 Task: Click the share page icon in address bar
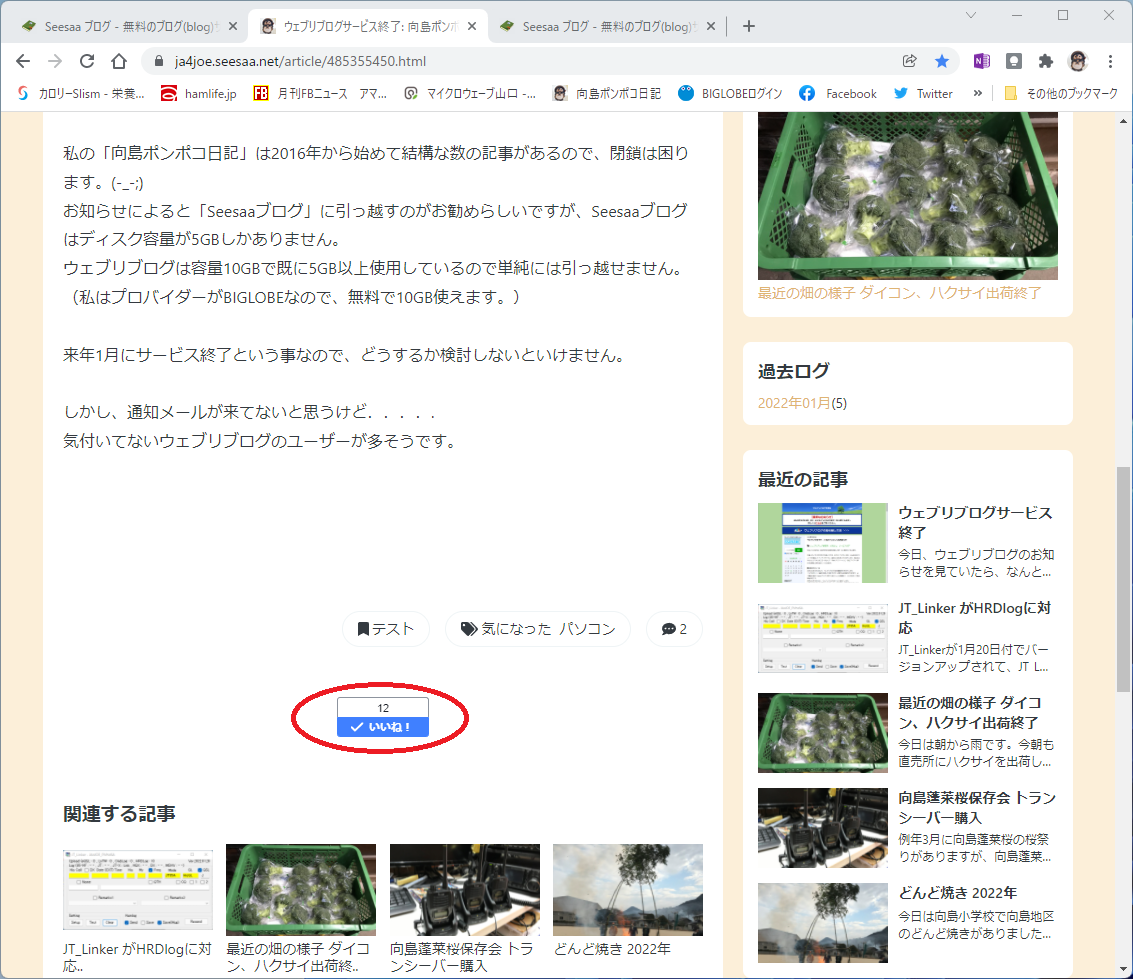[x=910, y=61]
